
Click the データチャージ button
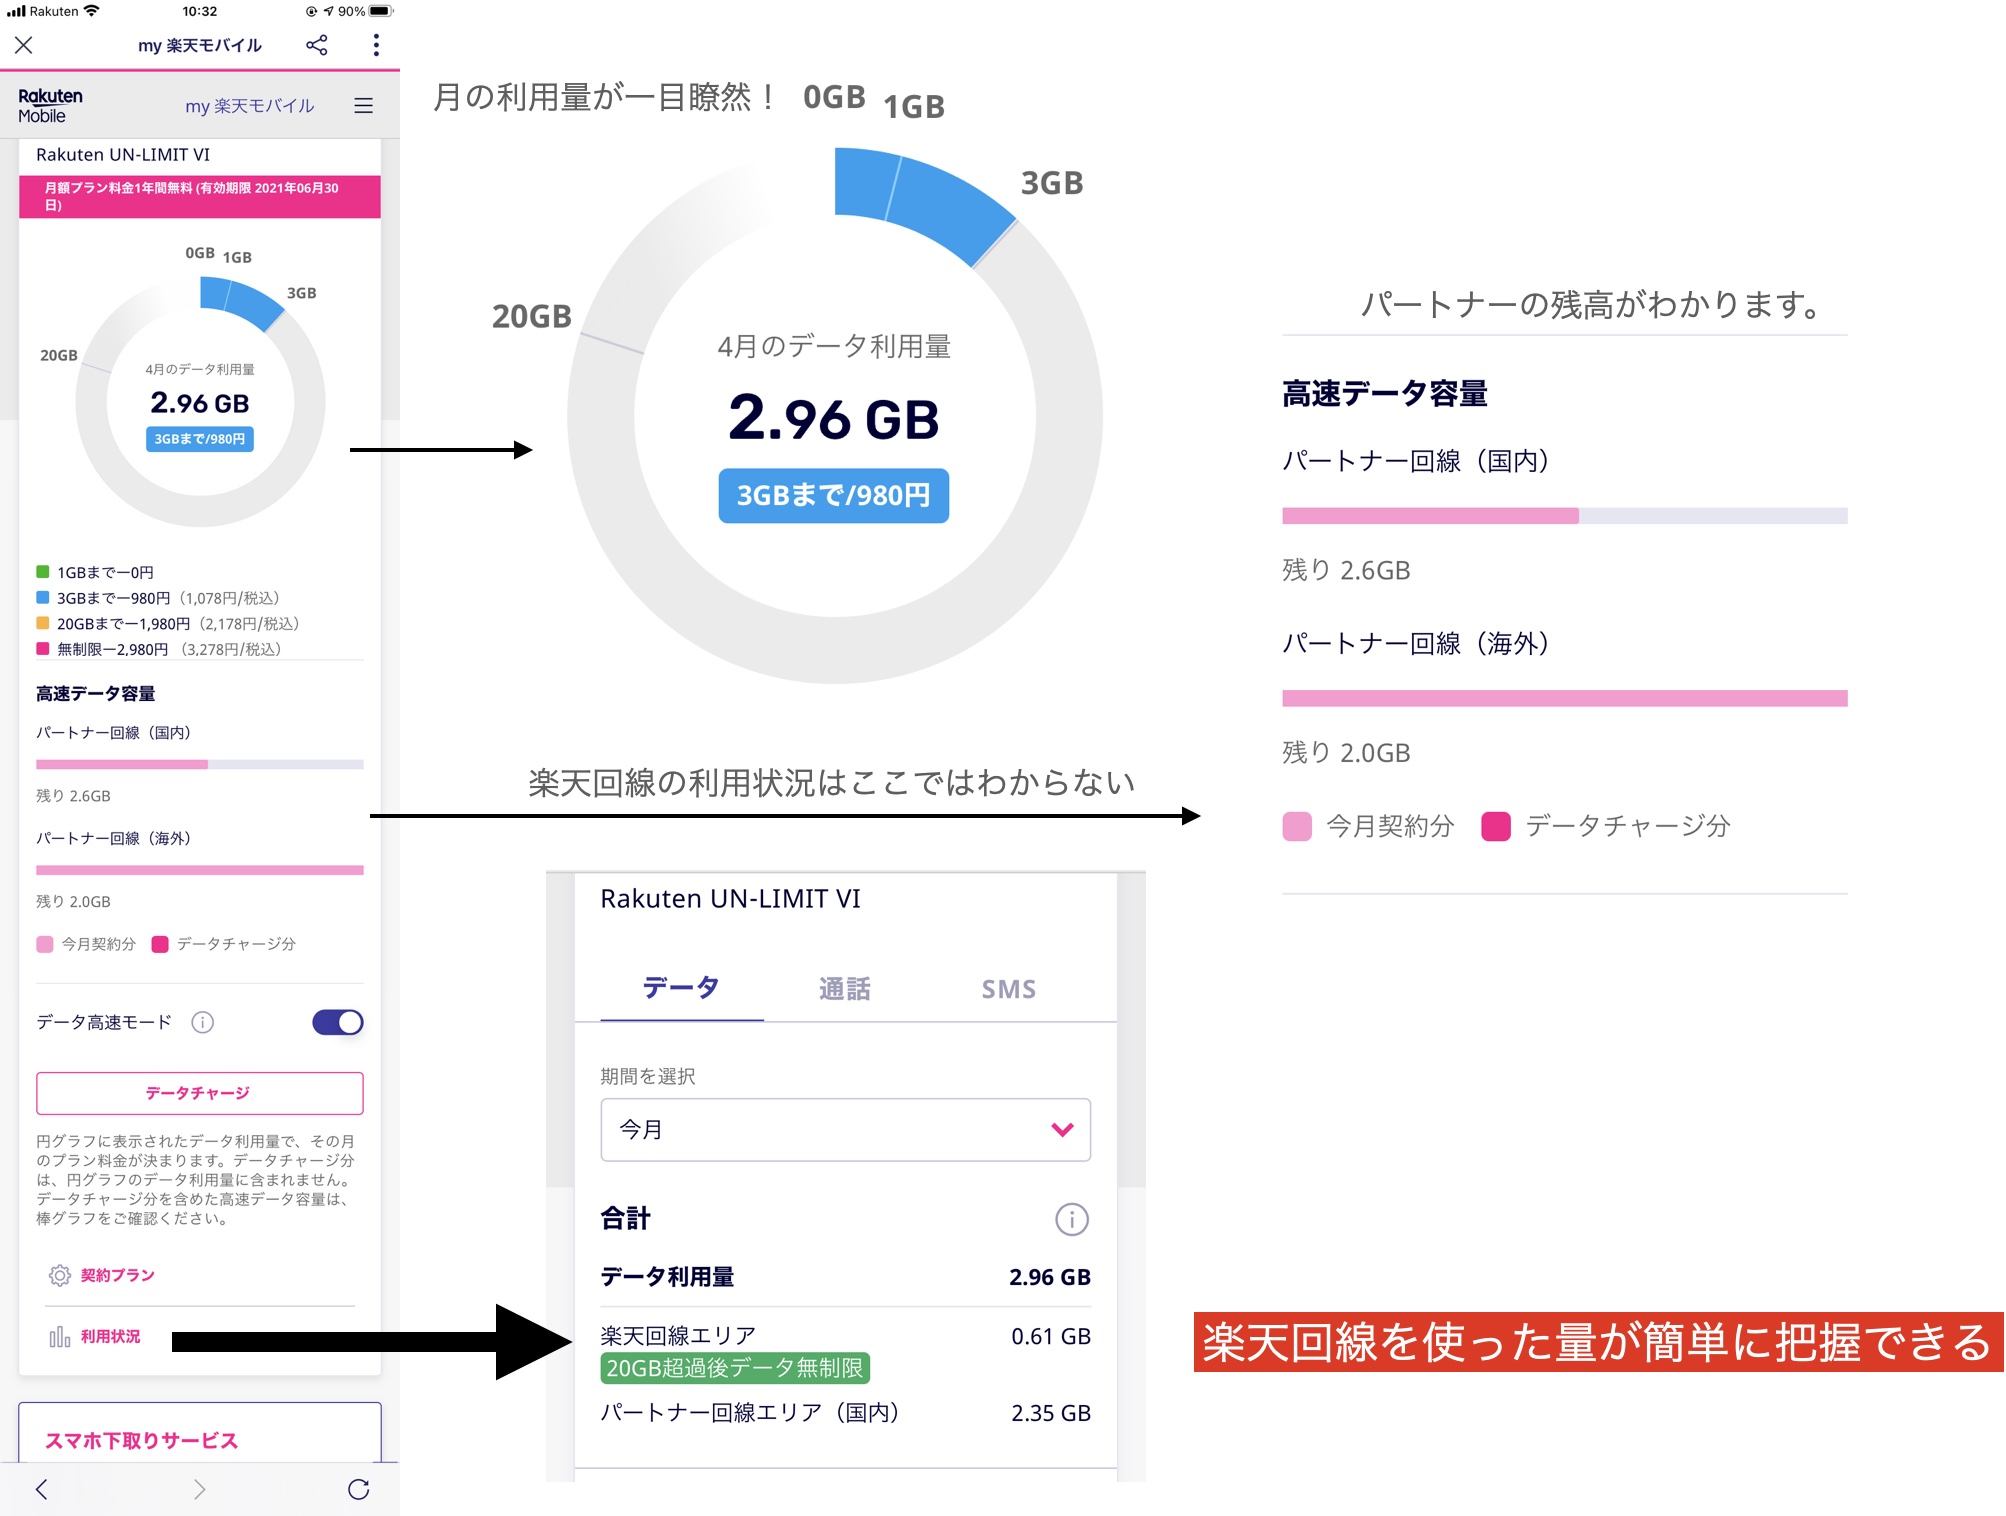coord(200,1093)
